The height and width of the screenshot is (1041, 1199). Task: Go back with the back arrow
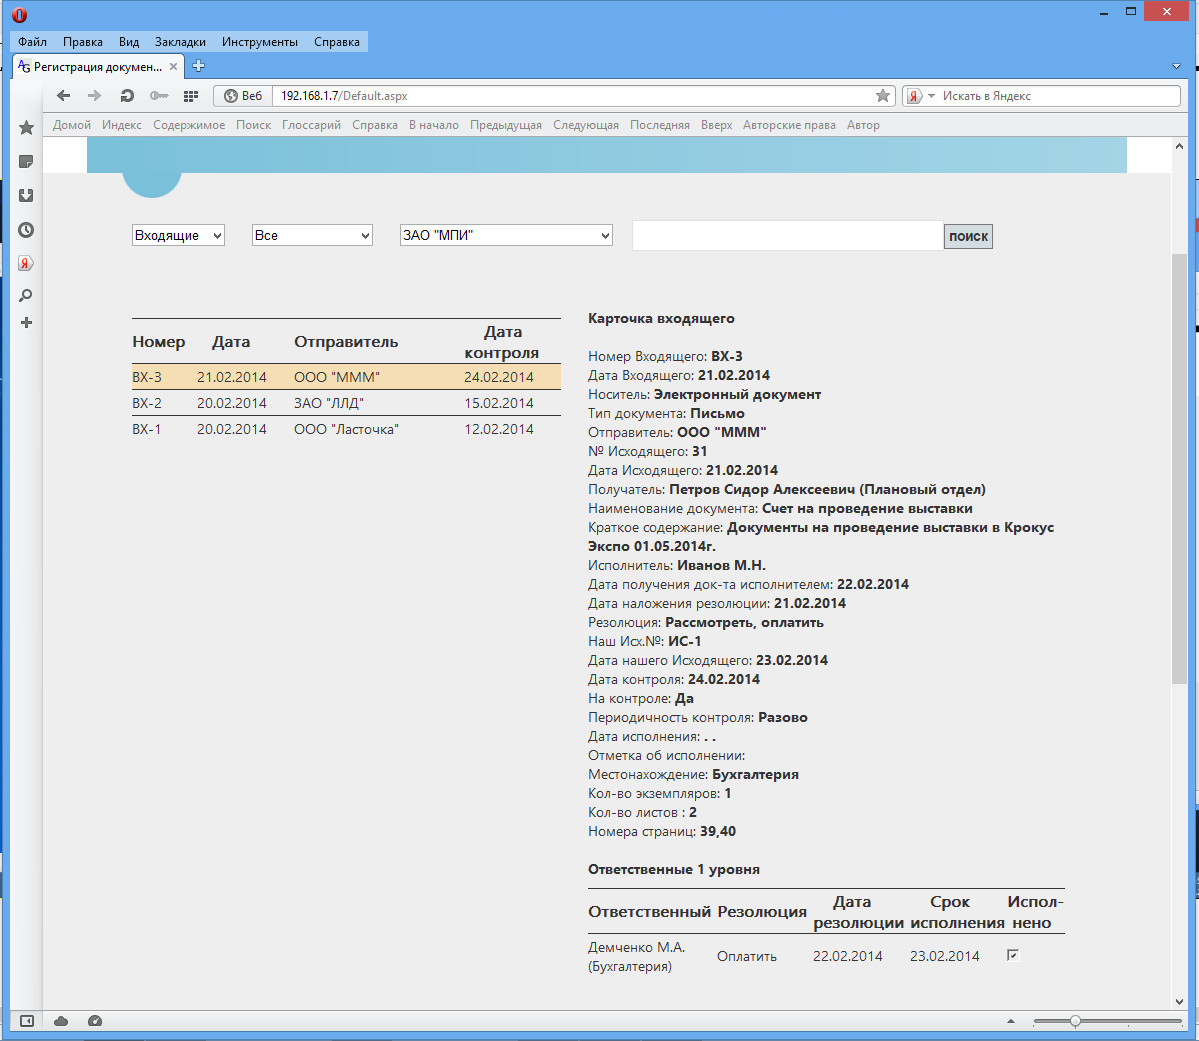pyautogui.click(x=63, y=96)
